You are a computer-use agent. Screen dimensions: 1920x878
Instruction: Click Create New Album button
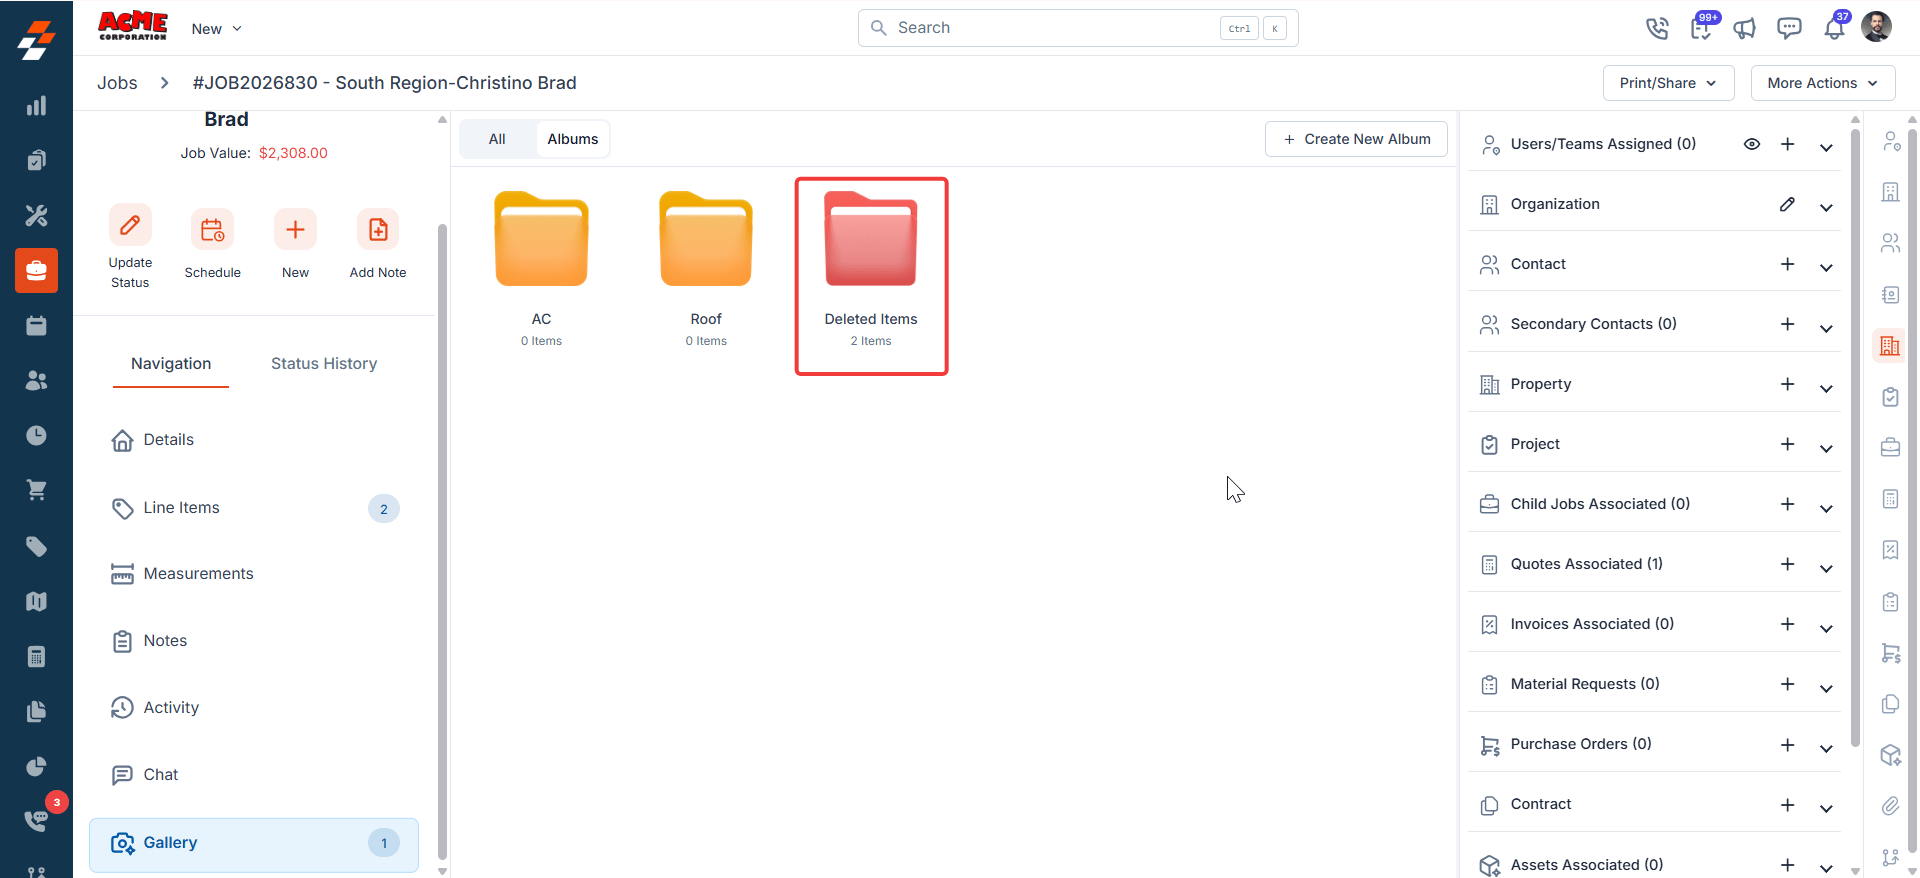pyautogui.click(x=1357, y=139)
